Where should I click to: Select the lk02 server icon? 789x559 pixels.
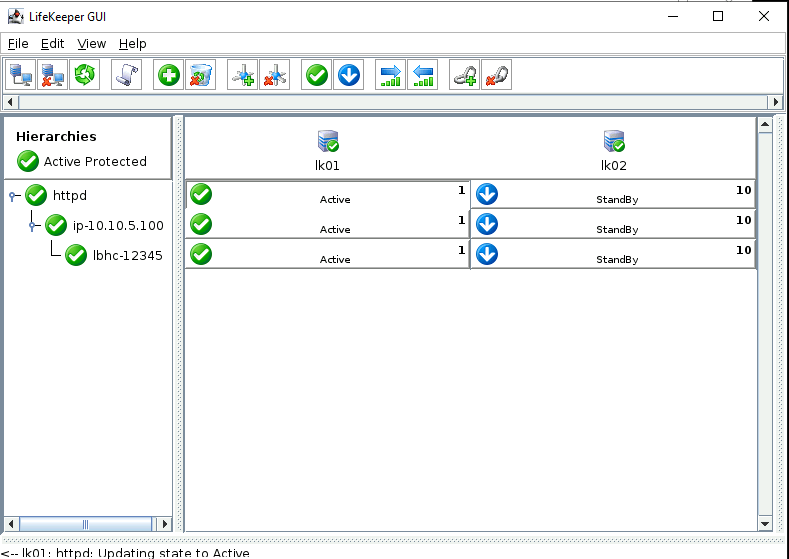point(614,141)
